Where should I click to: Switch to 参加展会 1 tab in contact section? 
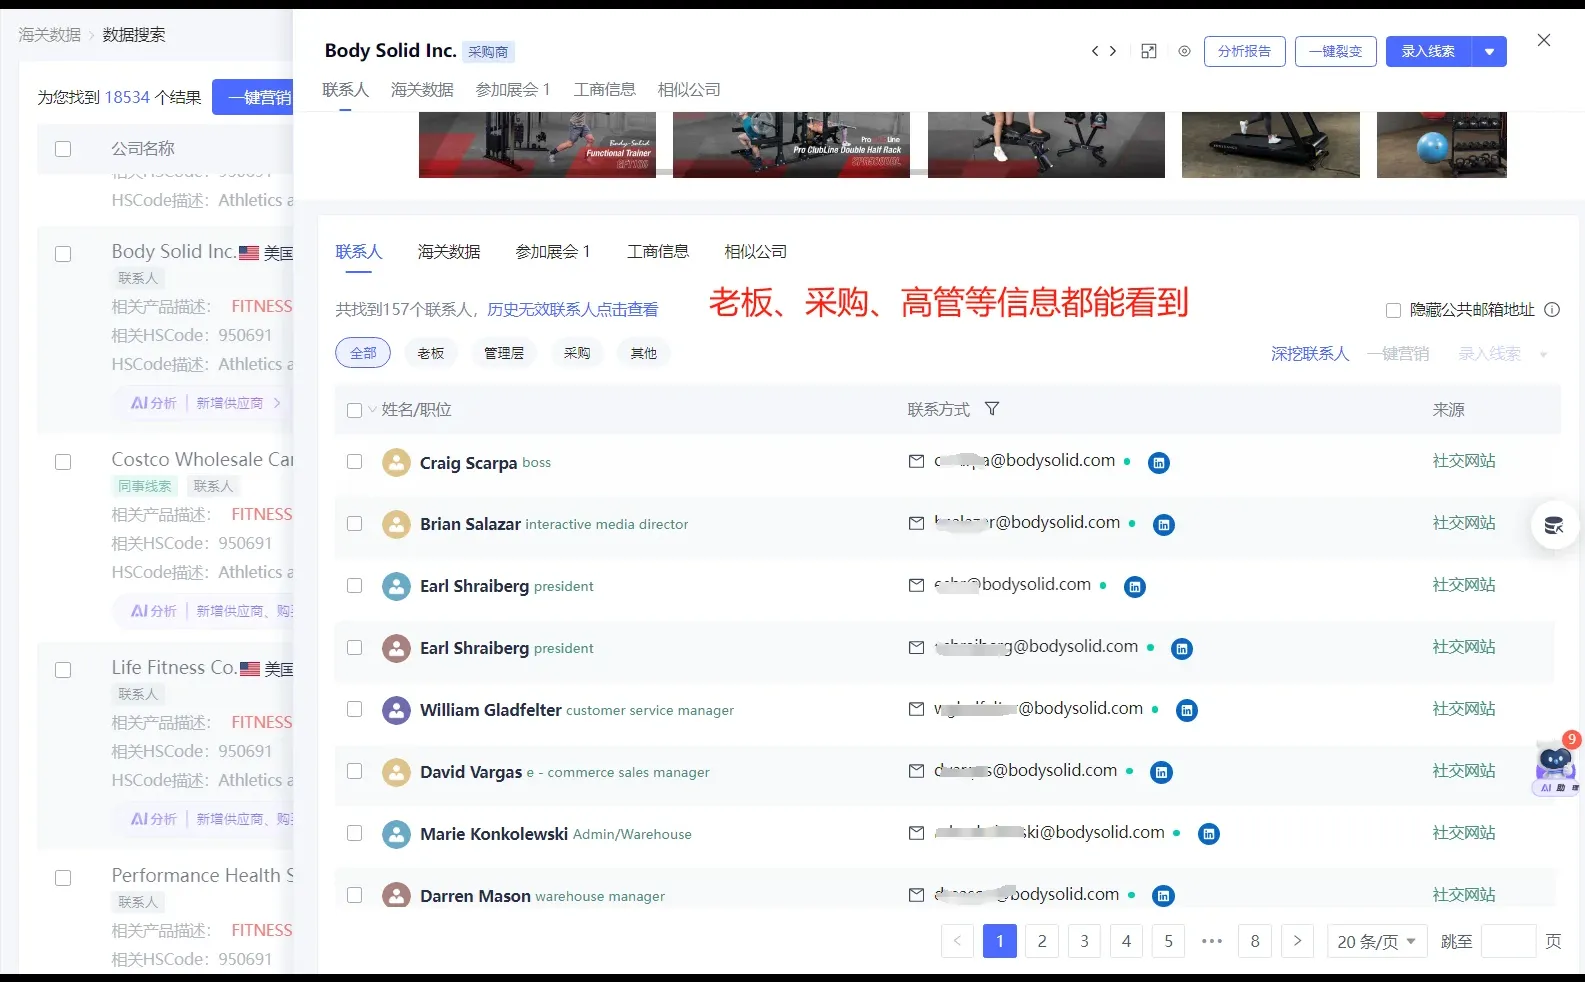(553, 252)
